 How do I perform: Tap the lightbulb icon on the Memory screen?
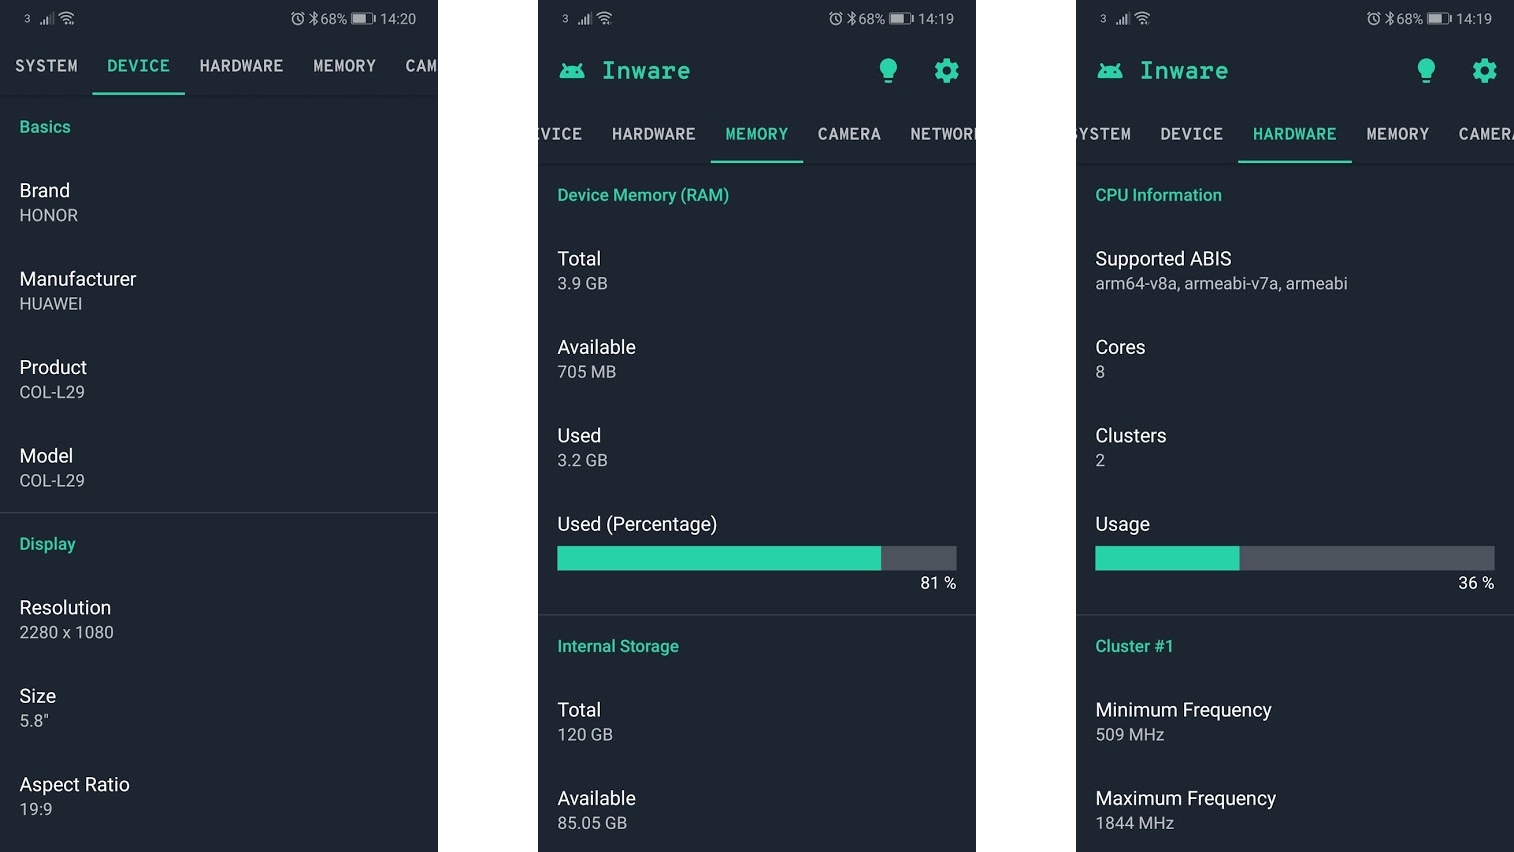coord(888,70)
